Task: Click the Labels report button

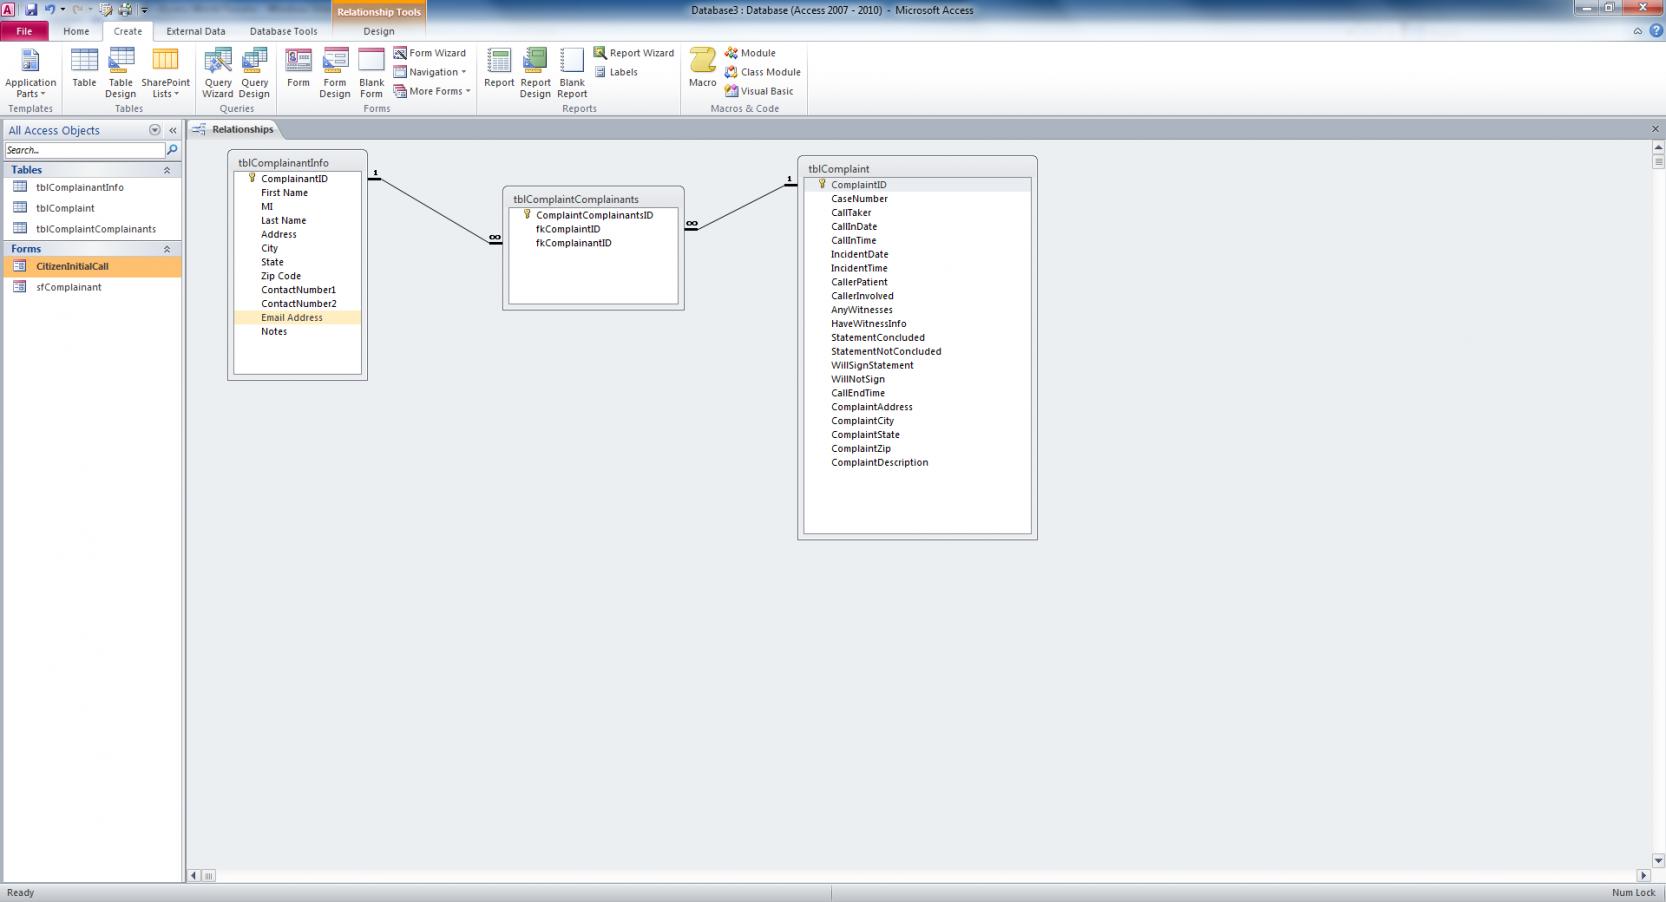Action: (x=616, y=72)
